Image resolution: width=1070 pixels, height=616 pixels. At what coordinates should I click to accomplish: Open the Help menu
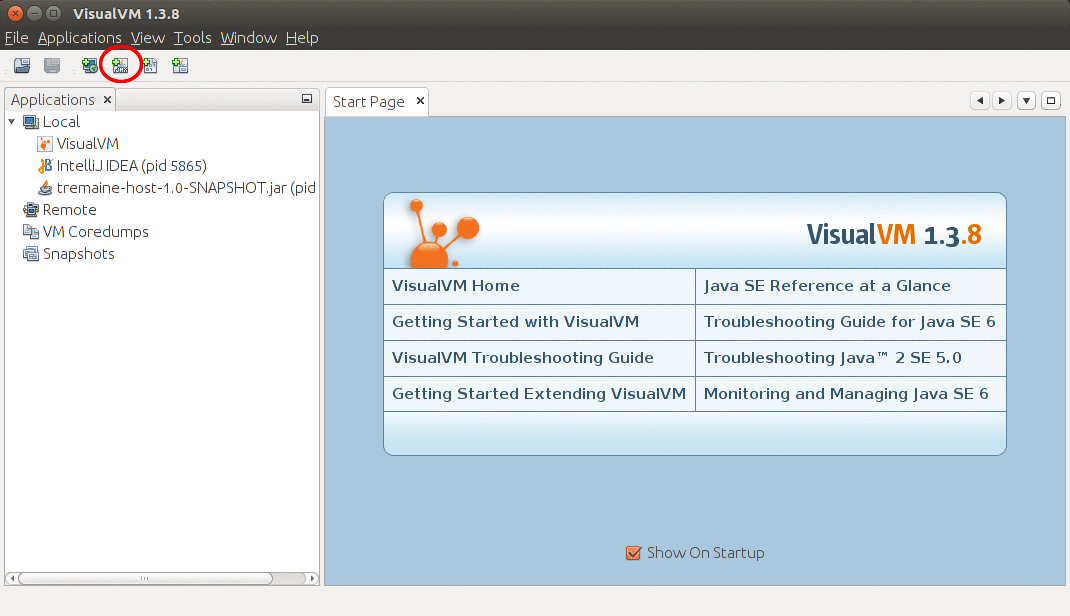click(302, 38)
